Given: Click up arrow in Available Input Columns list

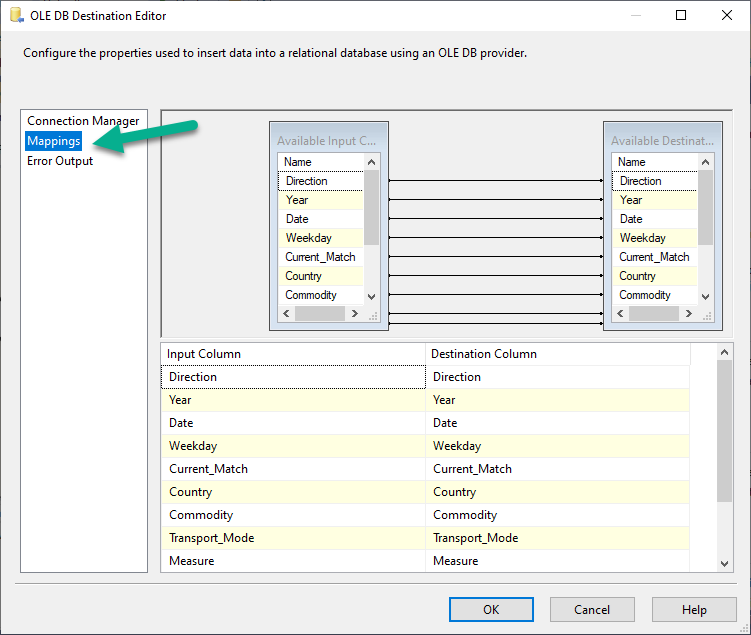Looking at the screenshot, I should coord(371,162).
